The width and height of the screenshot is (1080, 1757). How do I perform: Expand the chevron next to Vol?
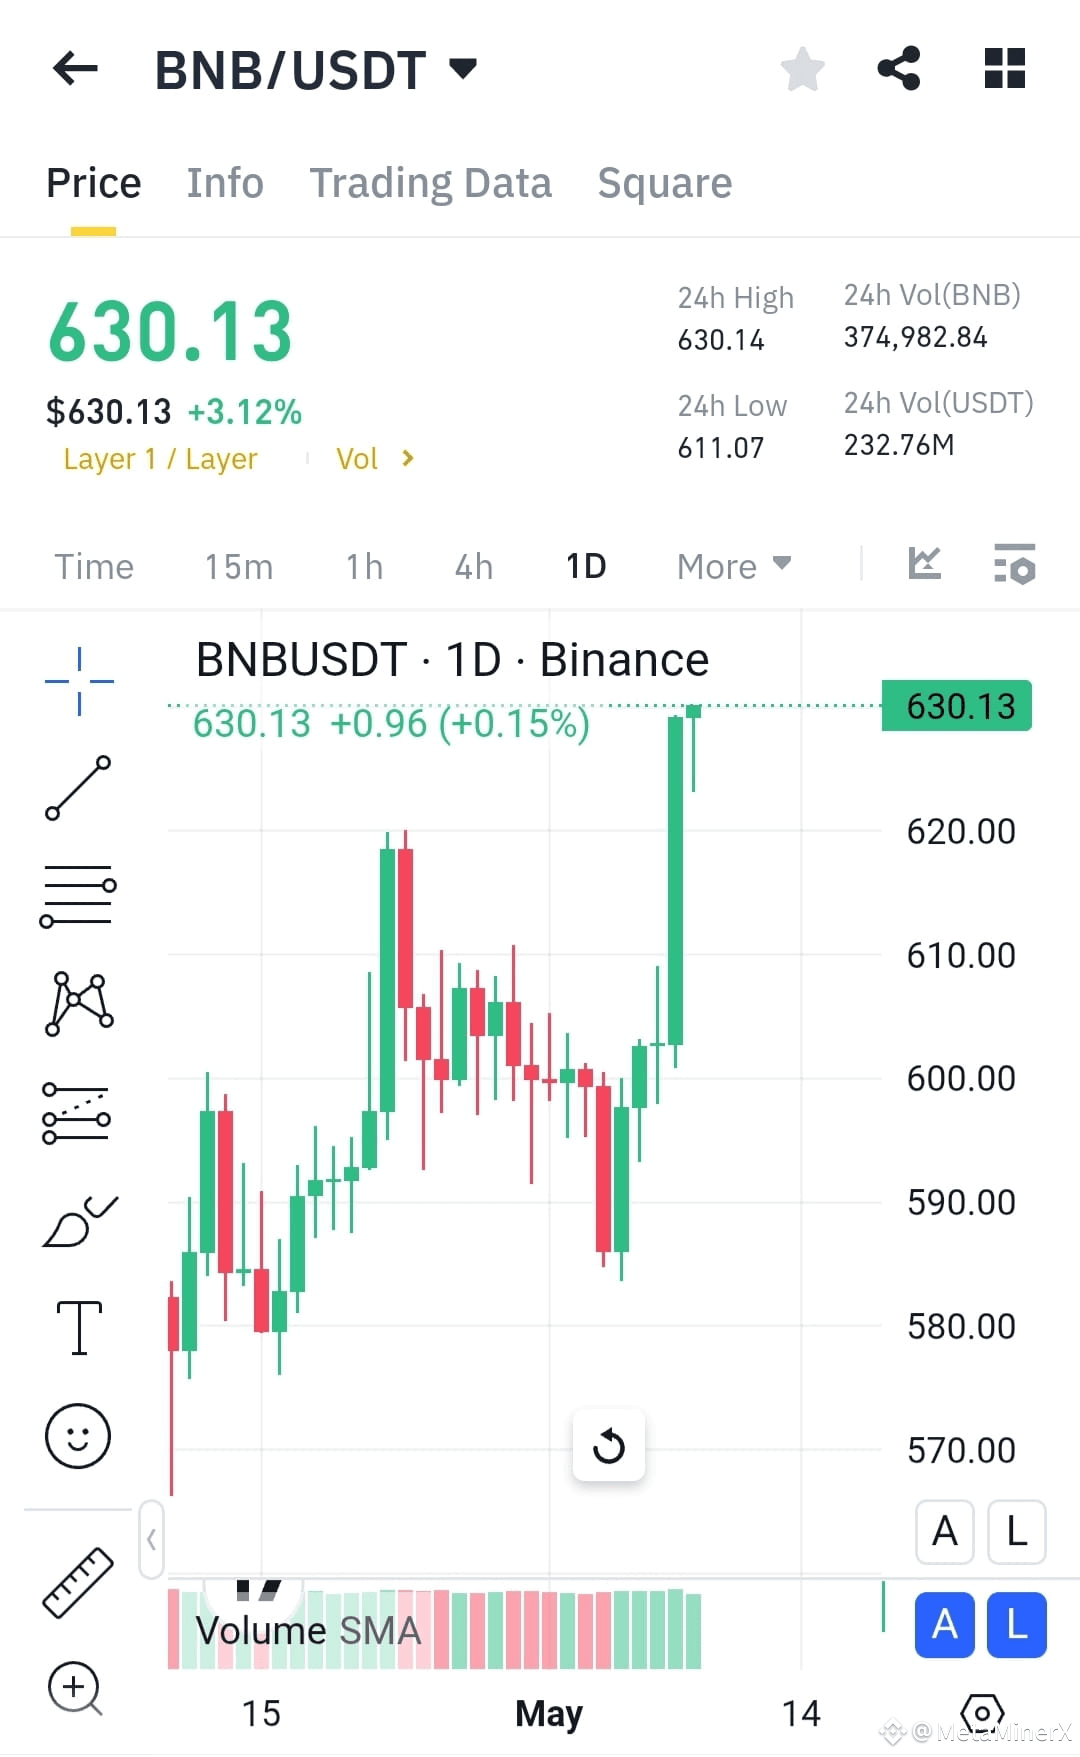pos(407,458)
